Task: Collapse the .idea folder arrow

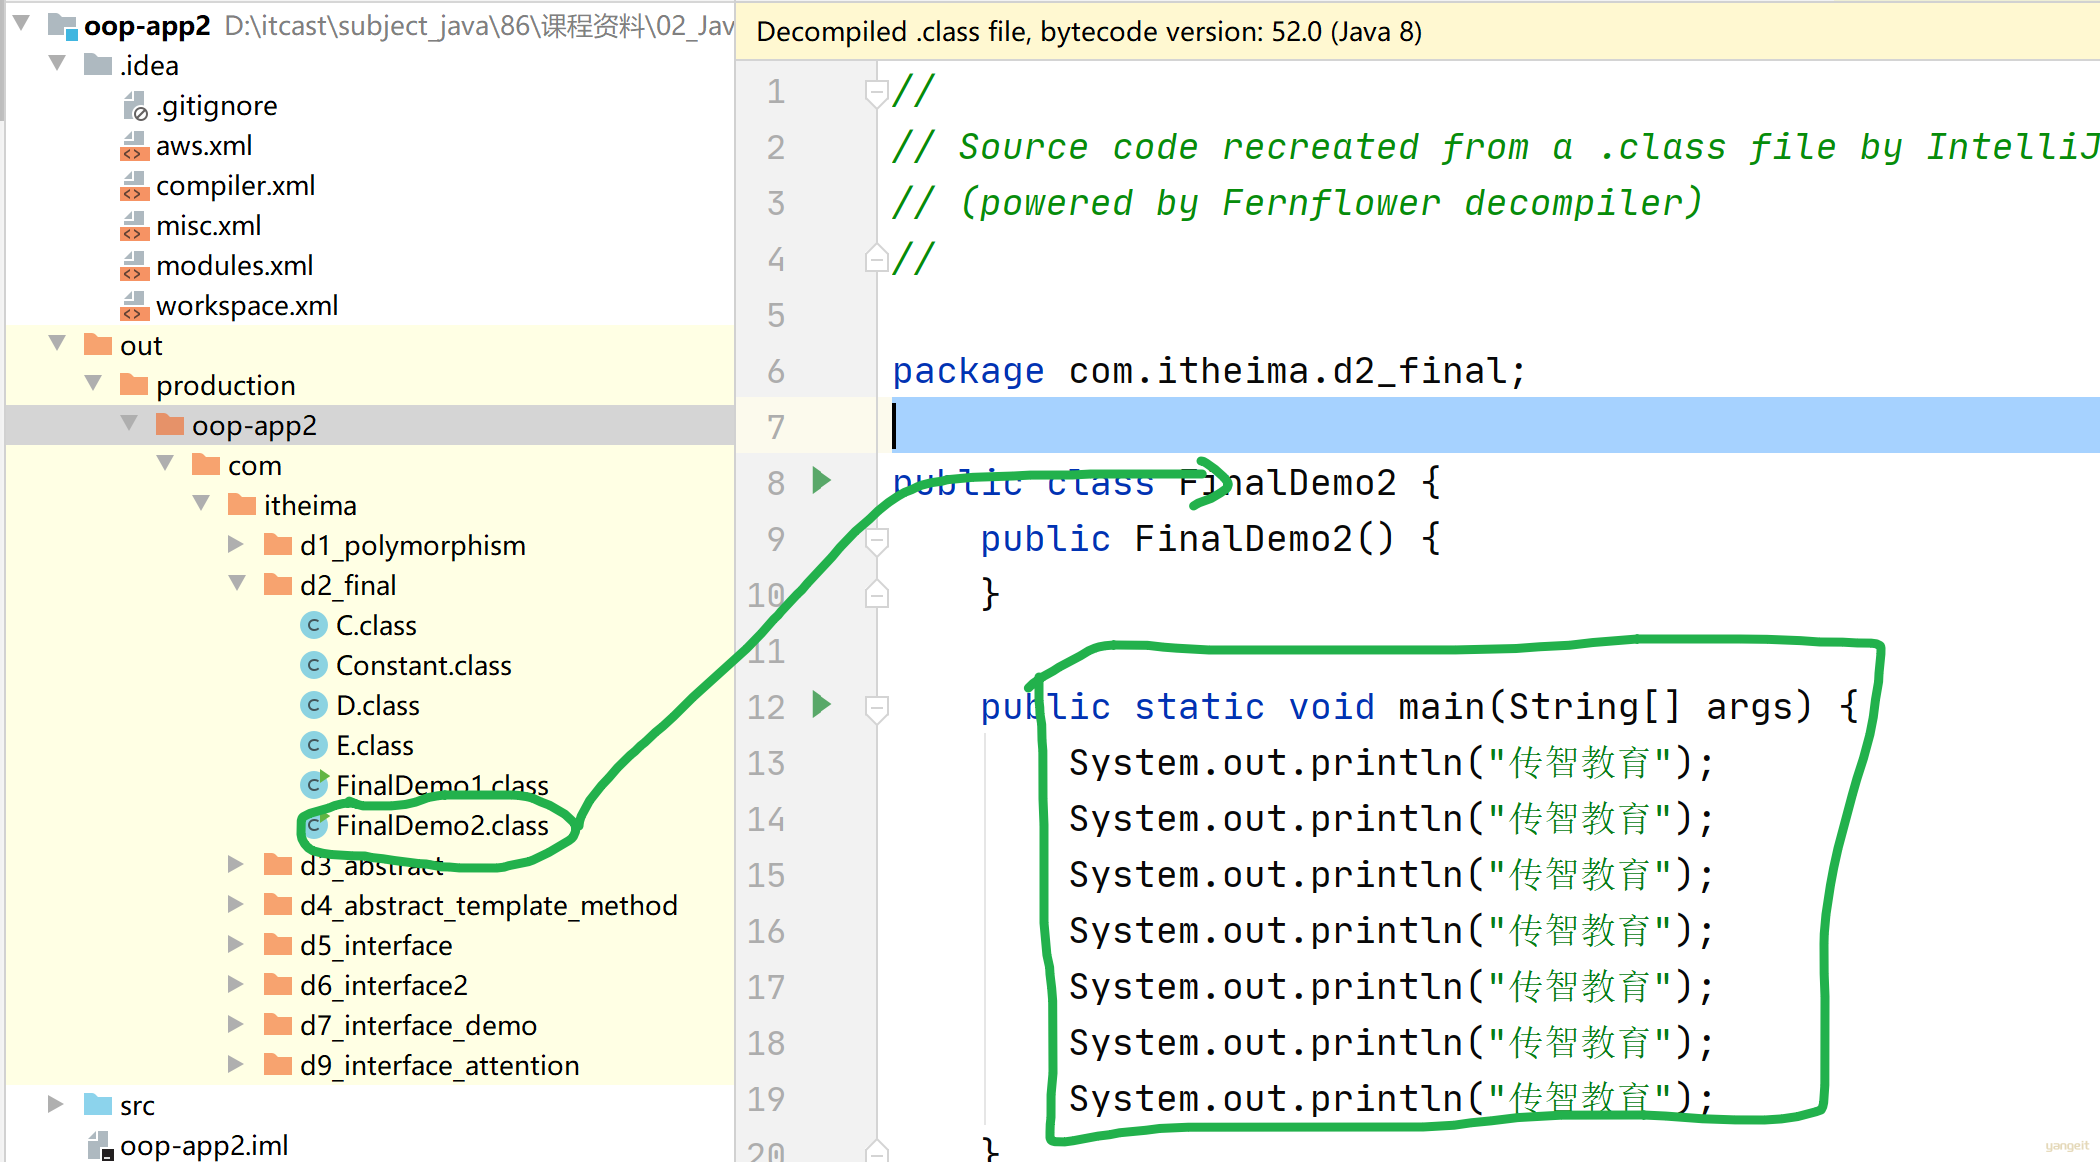Action: tap(57, 63)
